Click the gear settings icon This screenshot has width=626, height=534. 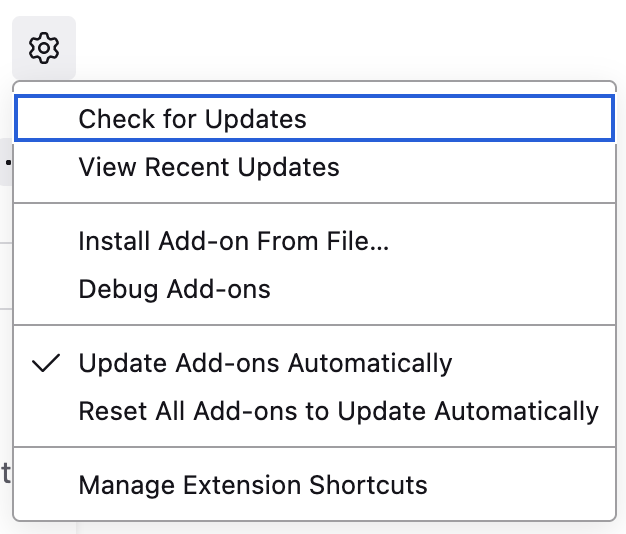coord(44,48)
